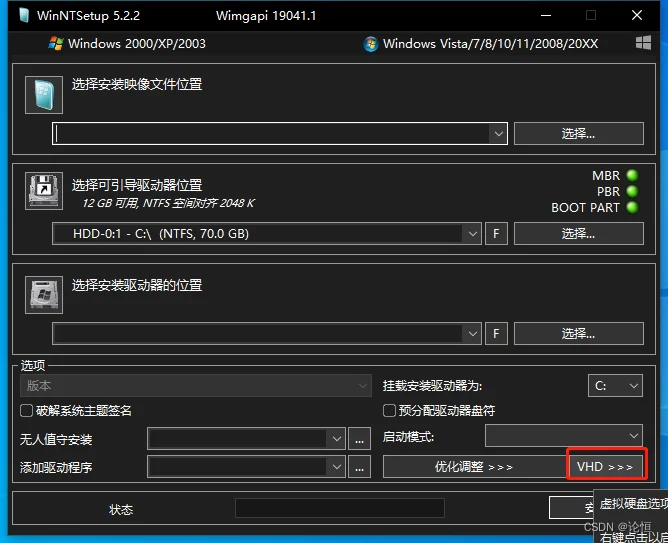Click the 选择安装驱动器的位置 heading
668x543 pixels.
137,285
